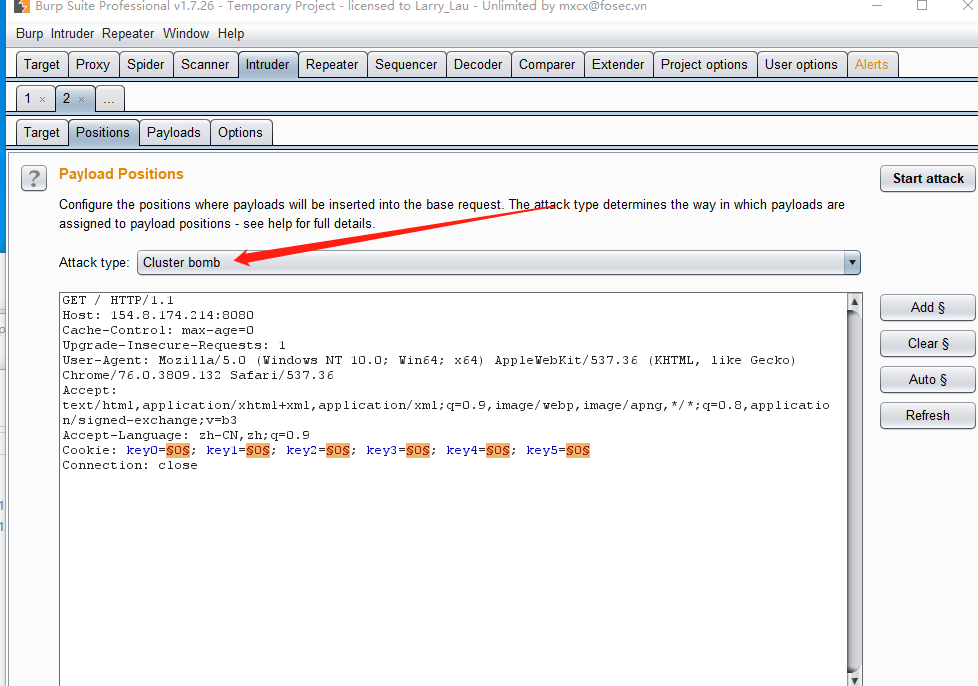Open the Intruder menu
Viewport: 978px width, 686px height.
[x=72, y=34]
